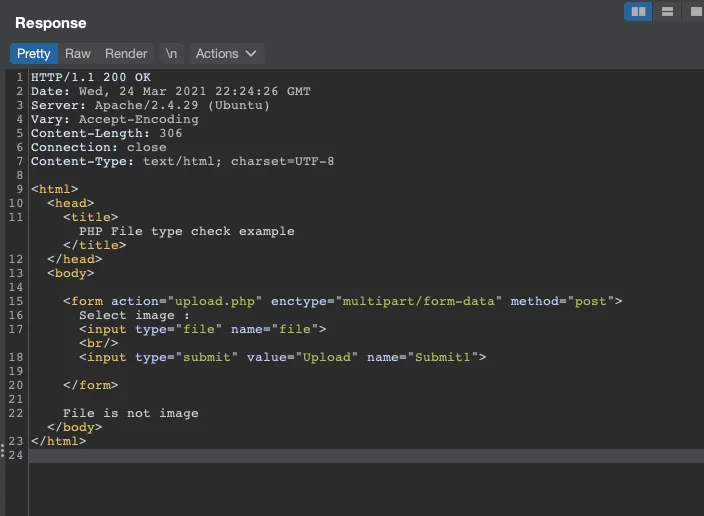Toggle the \n non-printable characters button
The width and height of the screenshot is (704, 516).
pos(171,53)
